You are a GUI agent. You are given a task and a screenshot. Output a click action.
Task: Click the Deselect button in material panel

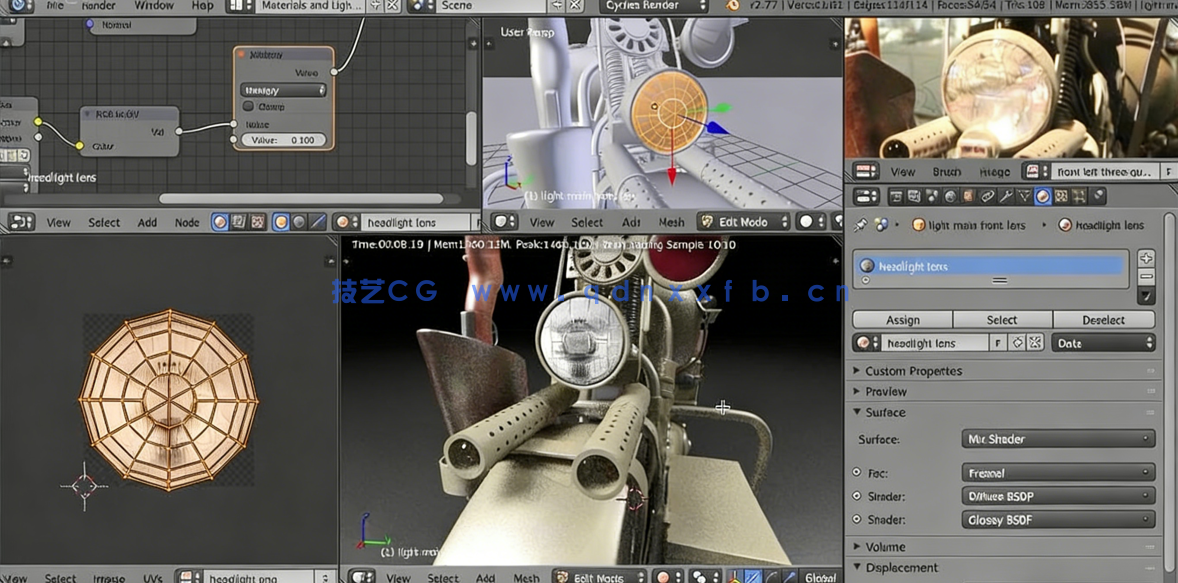[x=1104, y=319]
